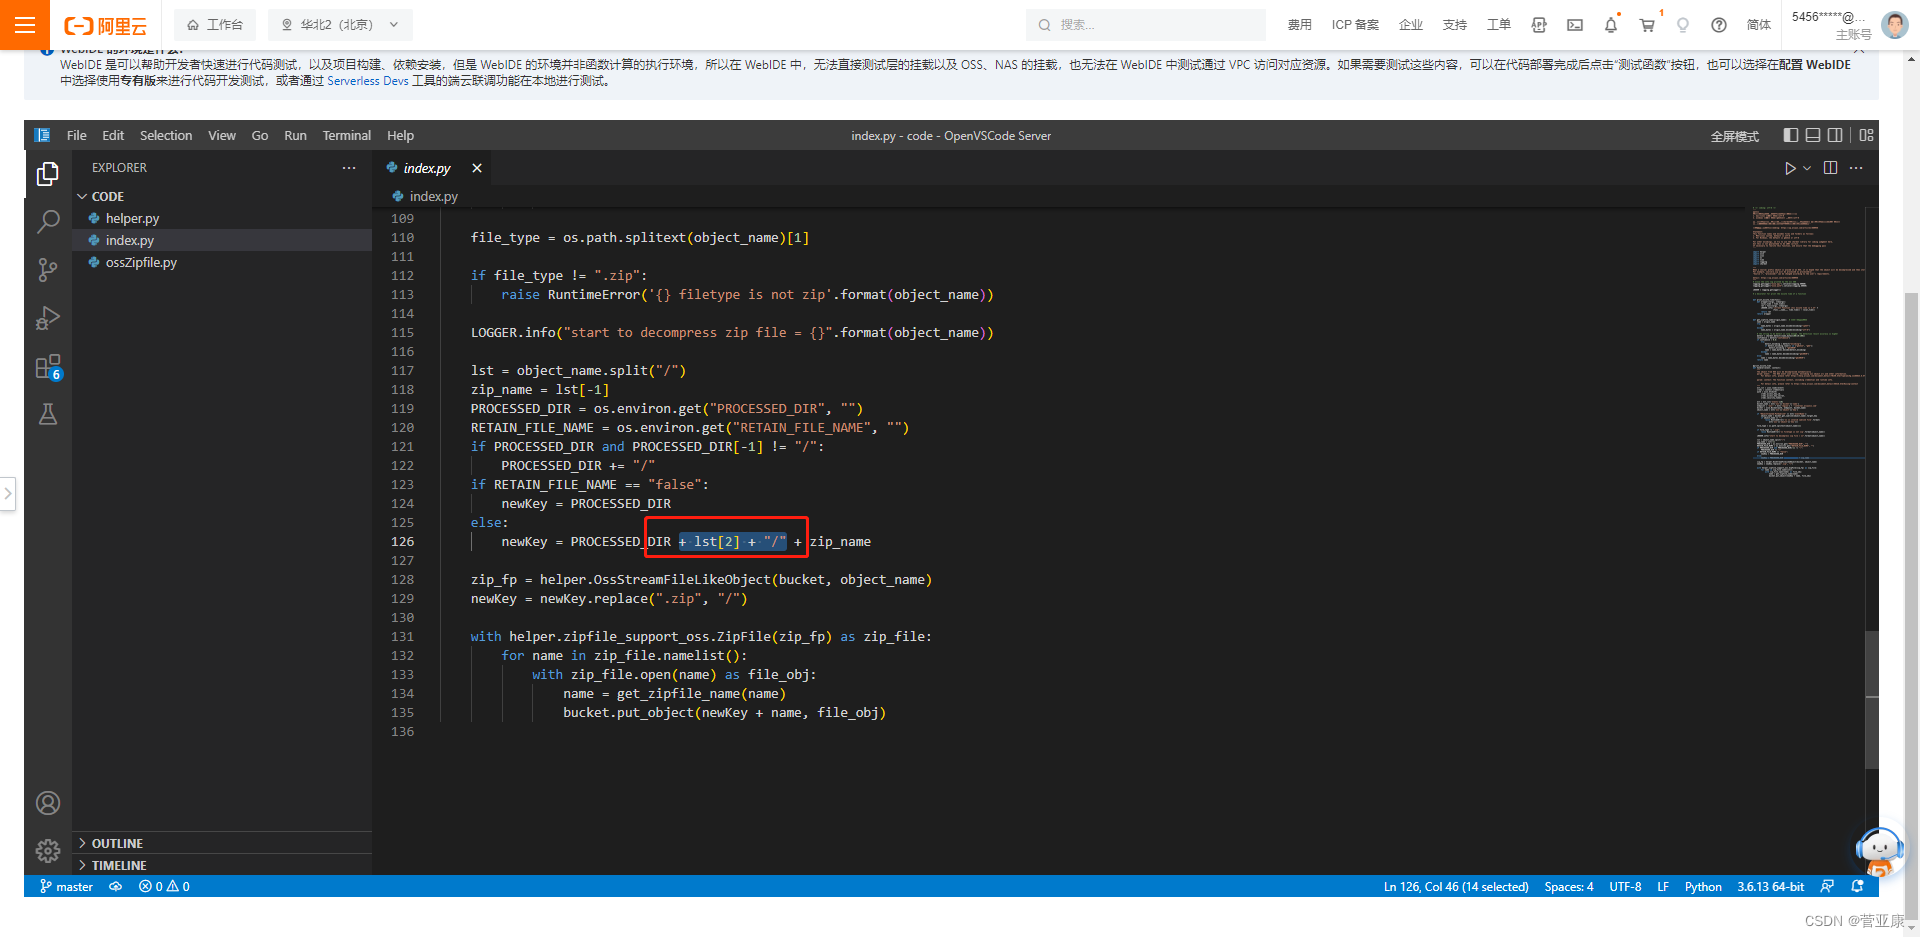This screenshot has height=937, width=1920.
Task: Open the Explorer view in activity bar
Action: point(48,174)
